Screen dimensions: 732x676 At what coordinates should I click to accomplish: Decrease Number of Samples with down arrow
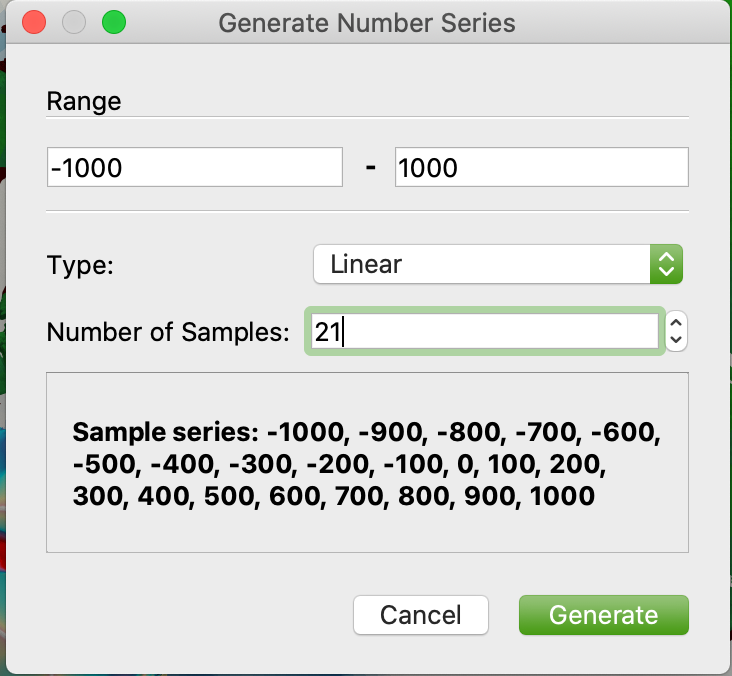click(x=676, y=340)
